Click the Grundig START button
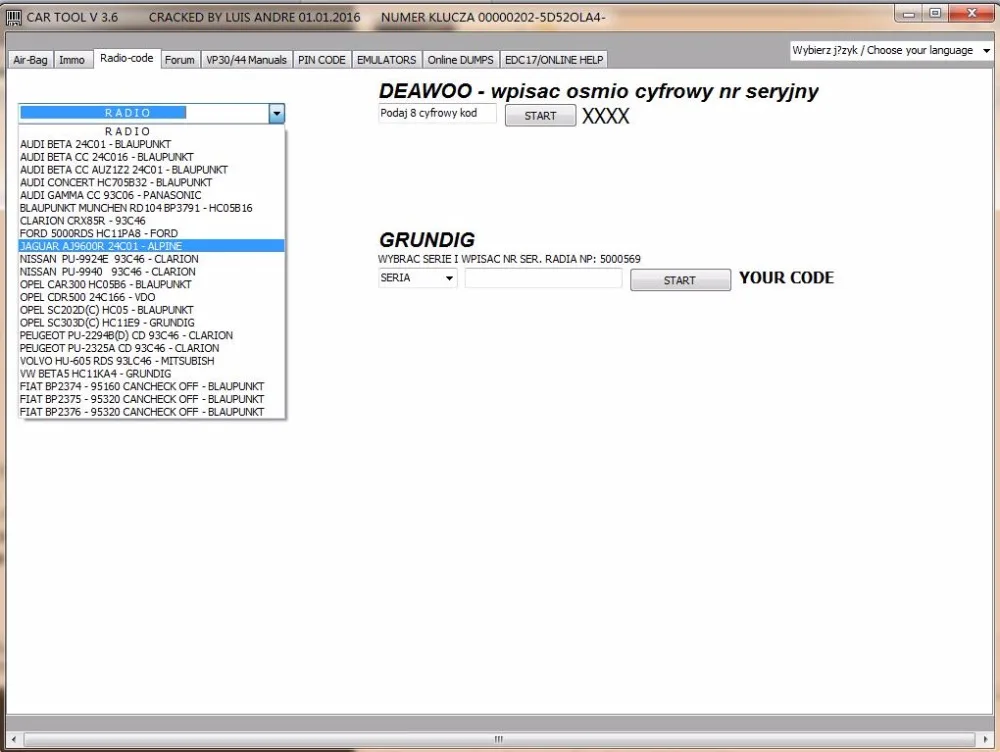Viewport: 1000px width, 752px height. (680, 280)
